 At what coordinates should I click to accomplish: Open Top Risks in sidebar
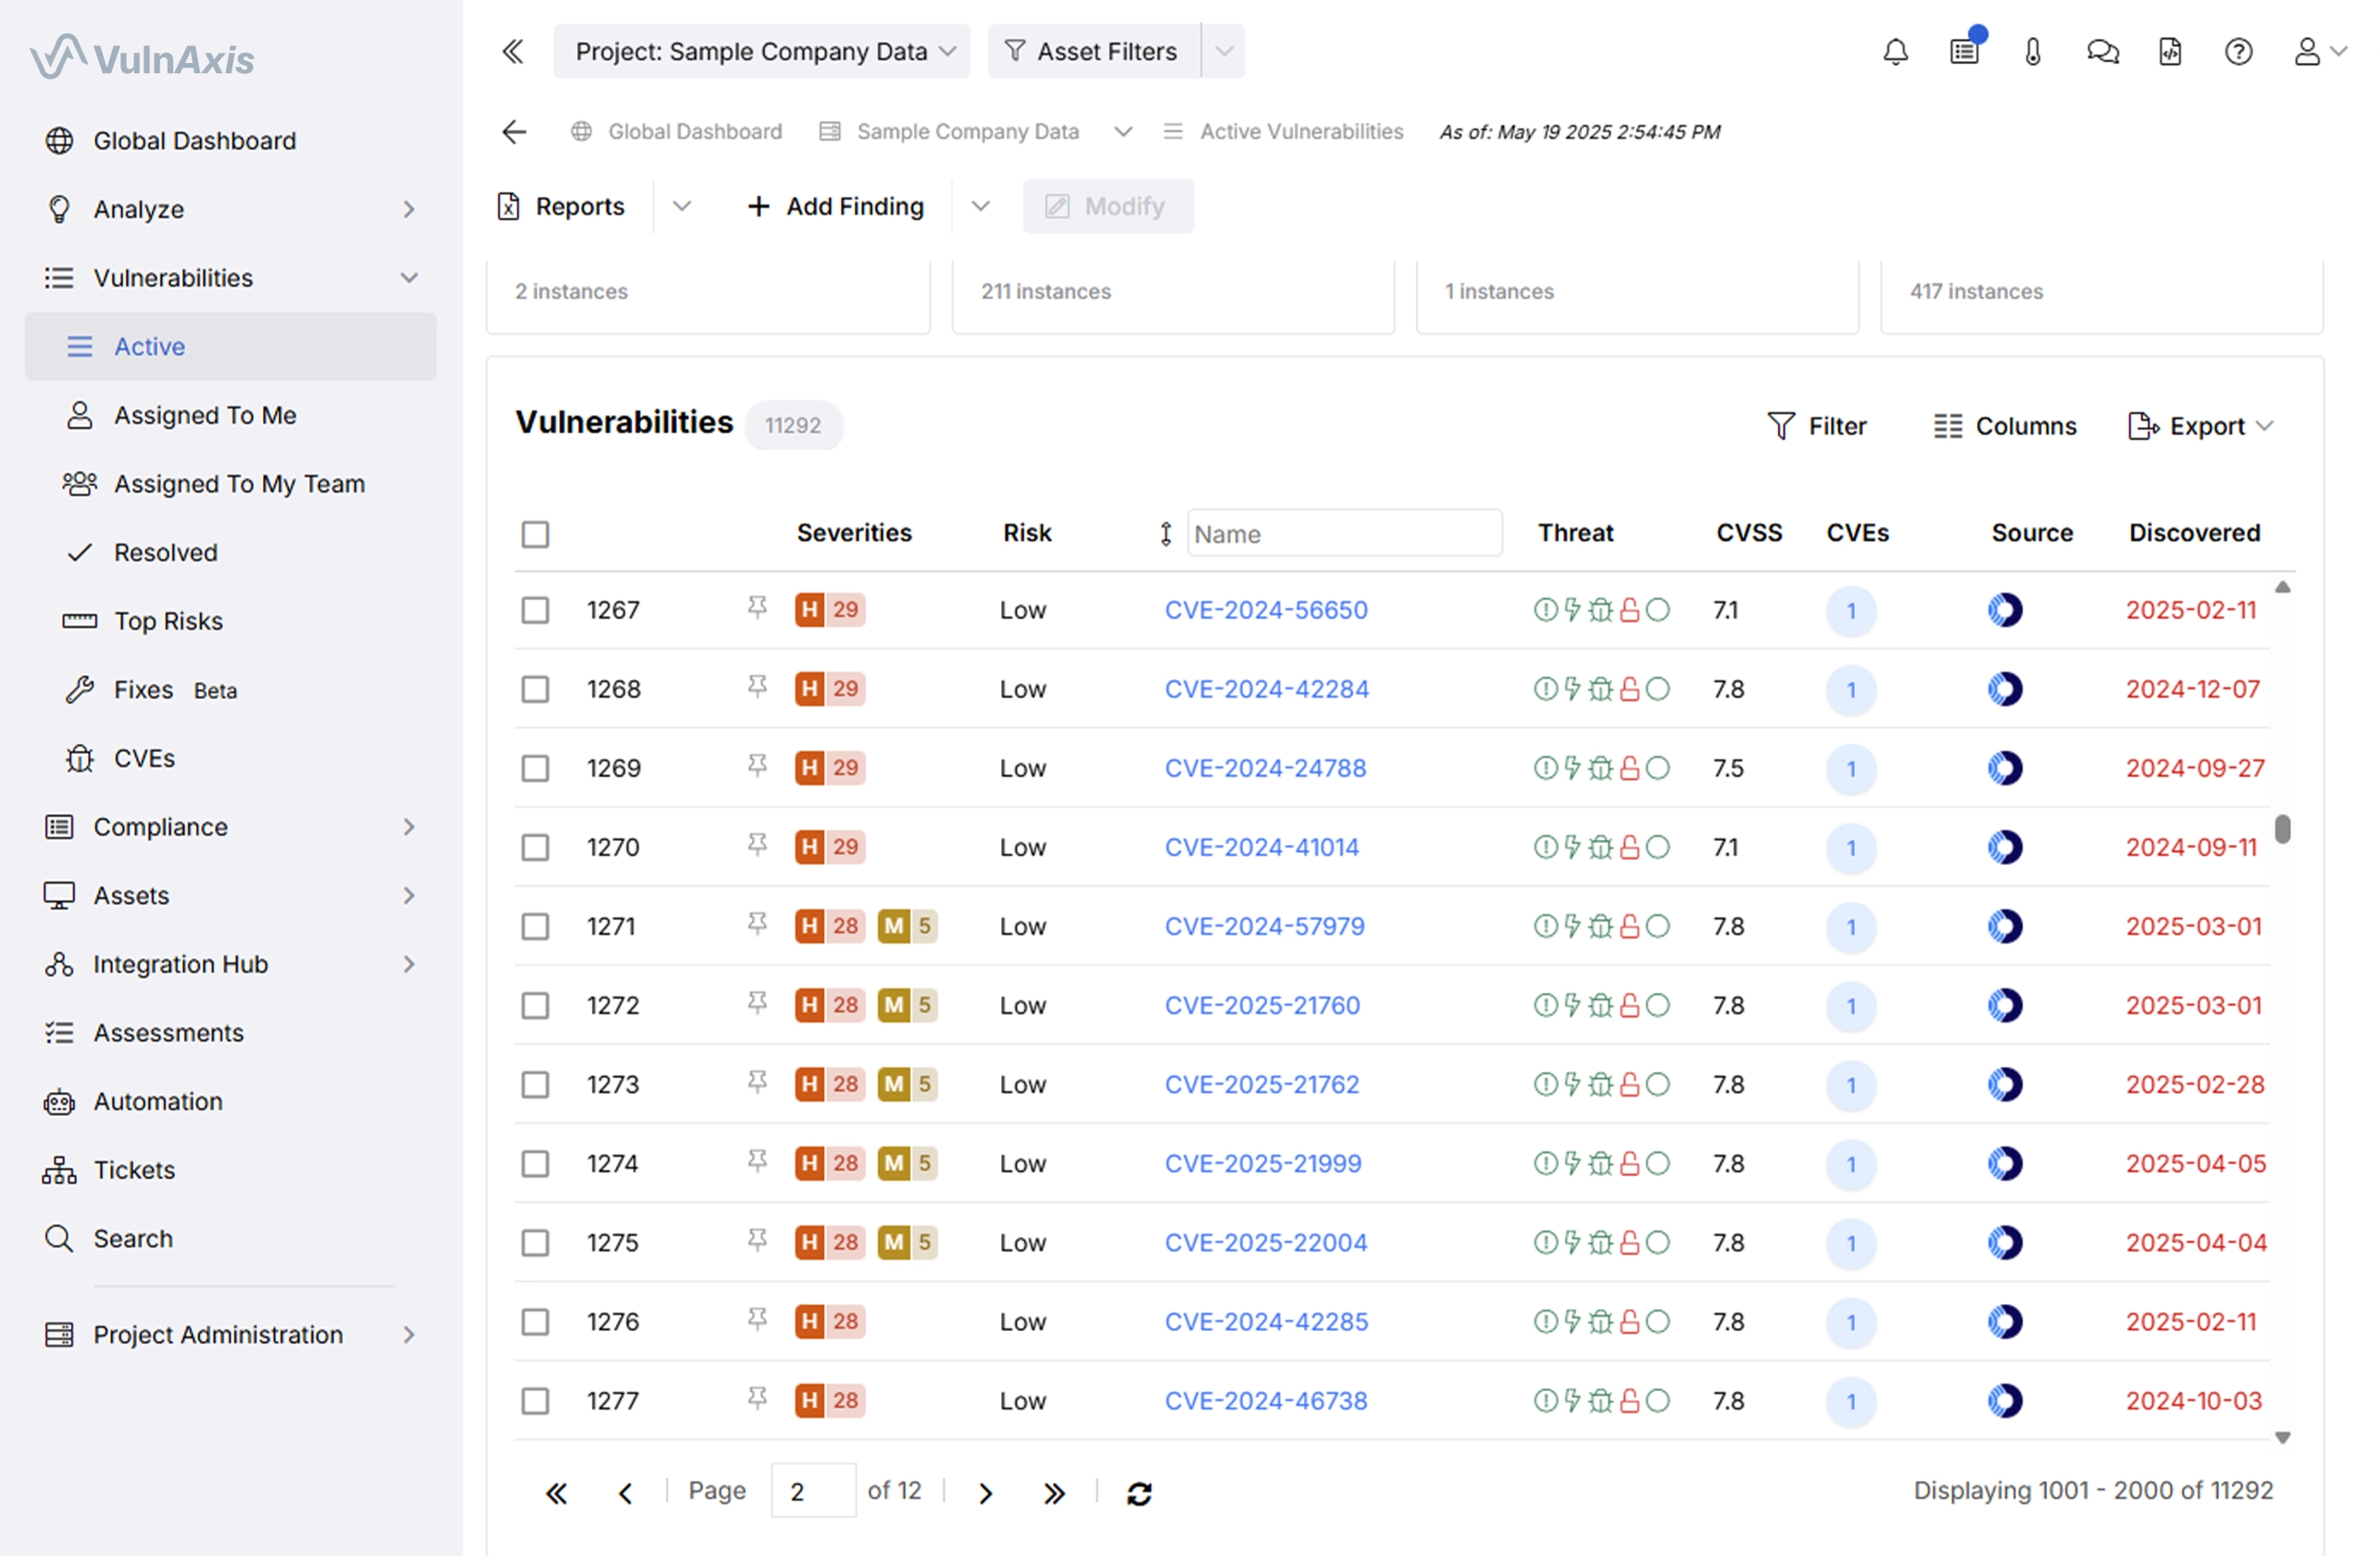(168, 621)
